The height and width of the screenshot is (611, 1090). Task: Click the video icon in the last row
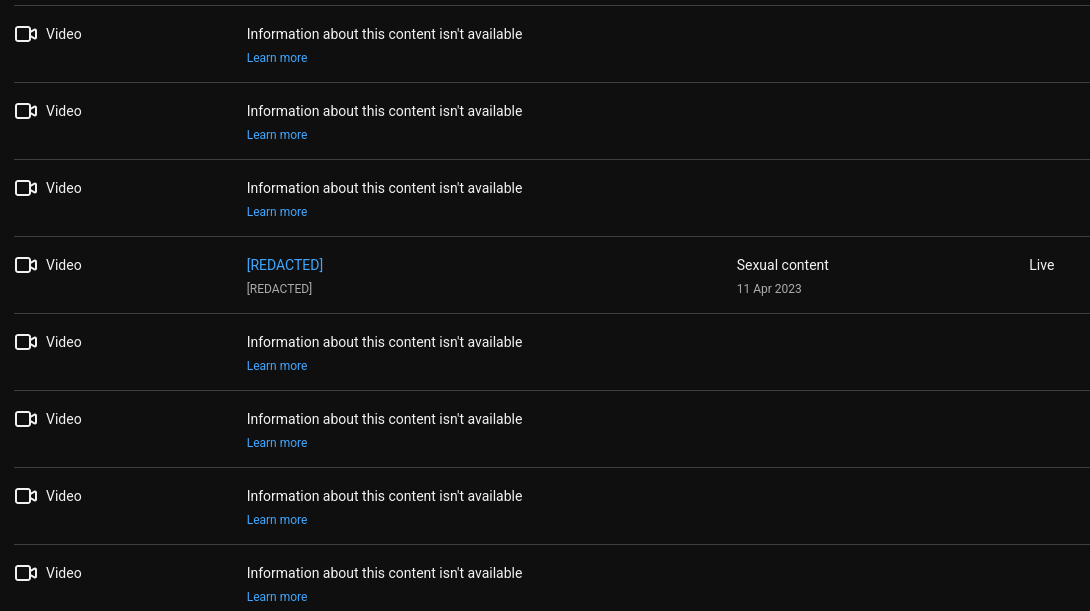26,573
